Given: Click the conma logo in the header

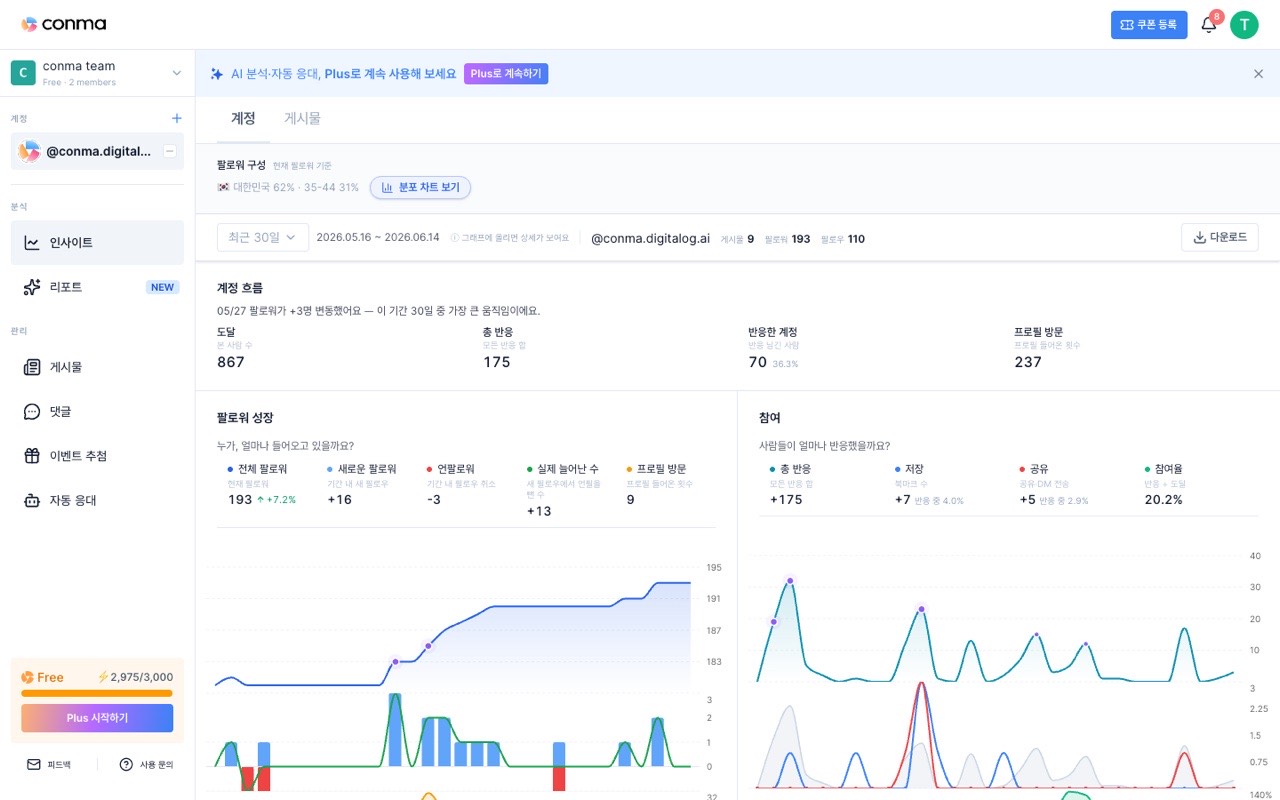Looking at the screenshot, I should [x=63, y=24].
